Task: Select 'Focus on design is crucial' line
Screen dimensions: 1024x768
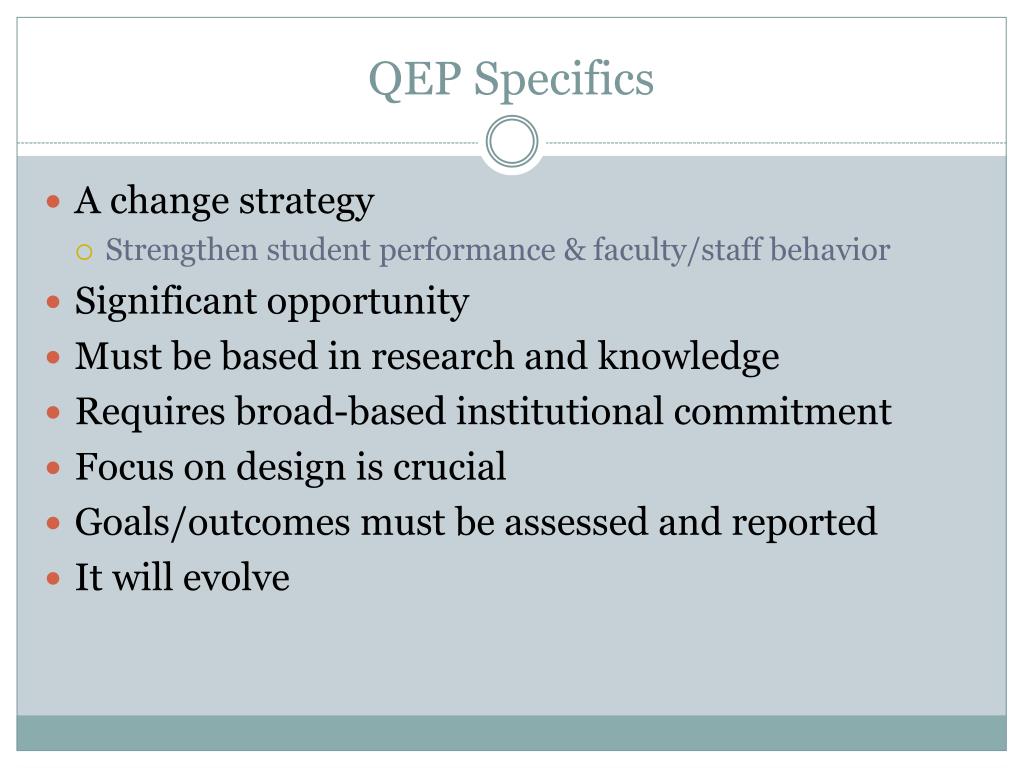Action: coord(291,468)
